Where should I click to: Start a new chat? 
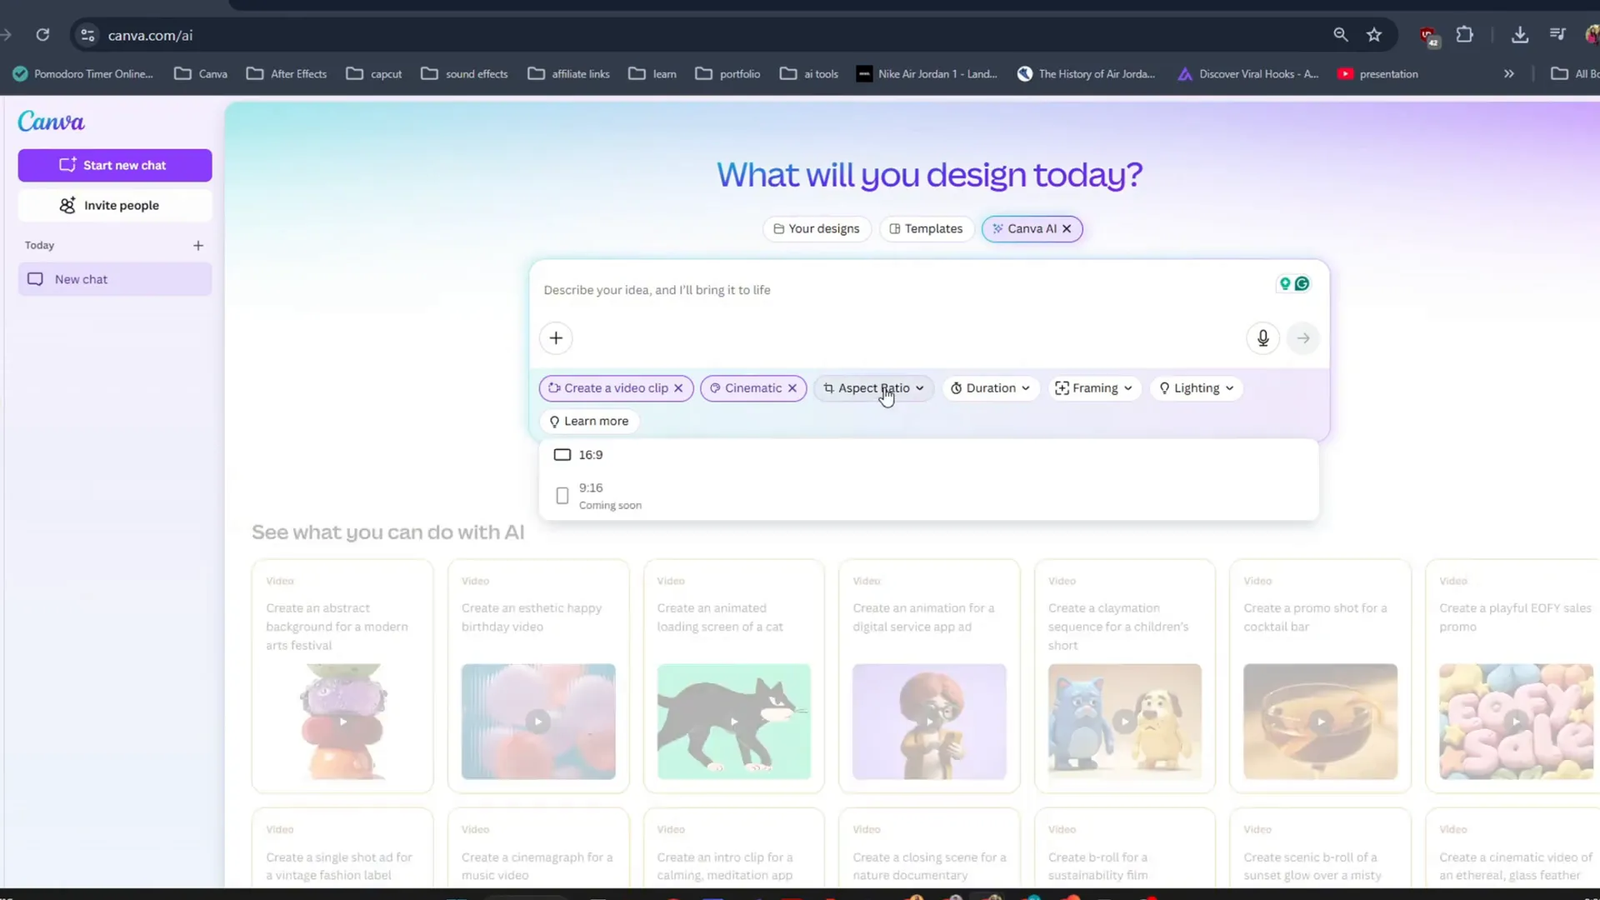pyautogui.click(x=115, y=165)
